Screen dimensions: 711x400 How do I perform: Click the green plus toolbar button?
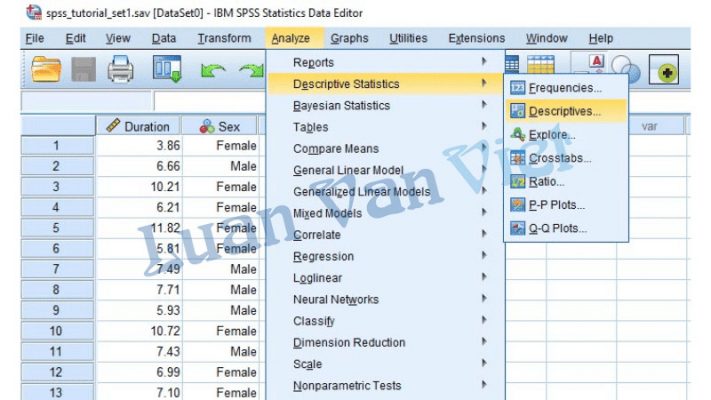664,69
